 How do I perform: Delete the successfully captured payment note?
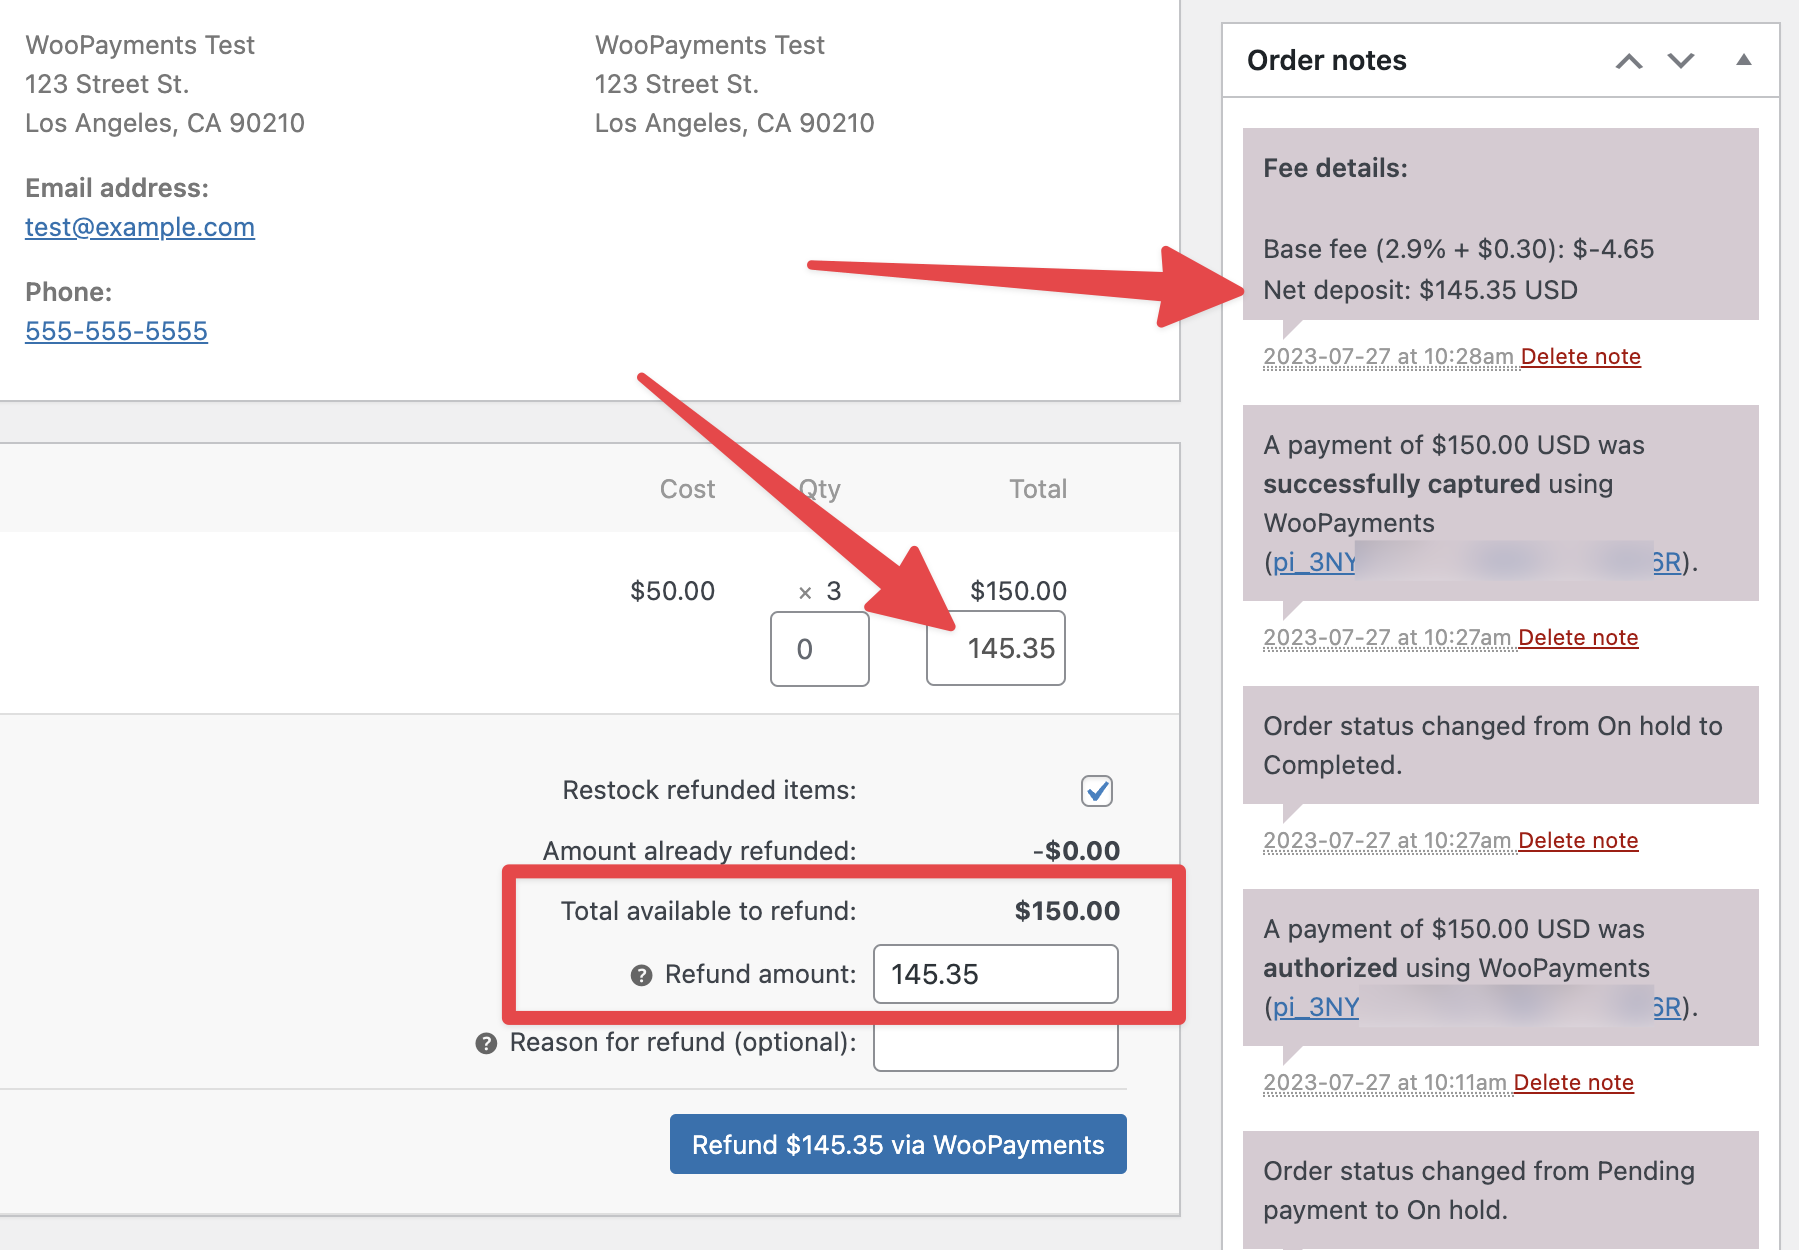(1578, 638)
